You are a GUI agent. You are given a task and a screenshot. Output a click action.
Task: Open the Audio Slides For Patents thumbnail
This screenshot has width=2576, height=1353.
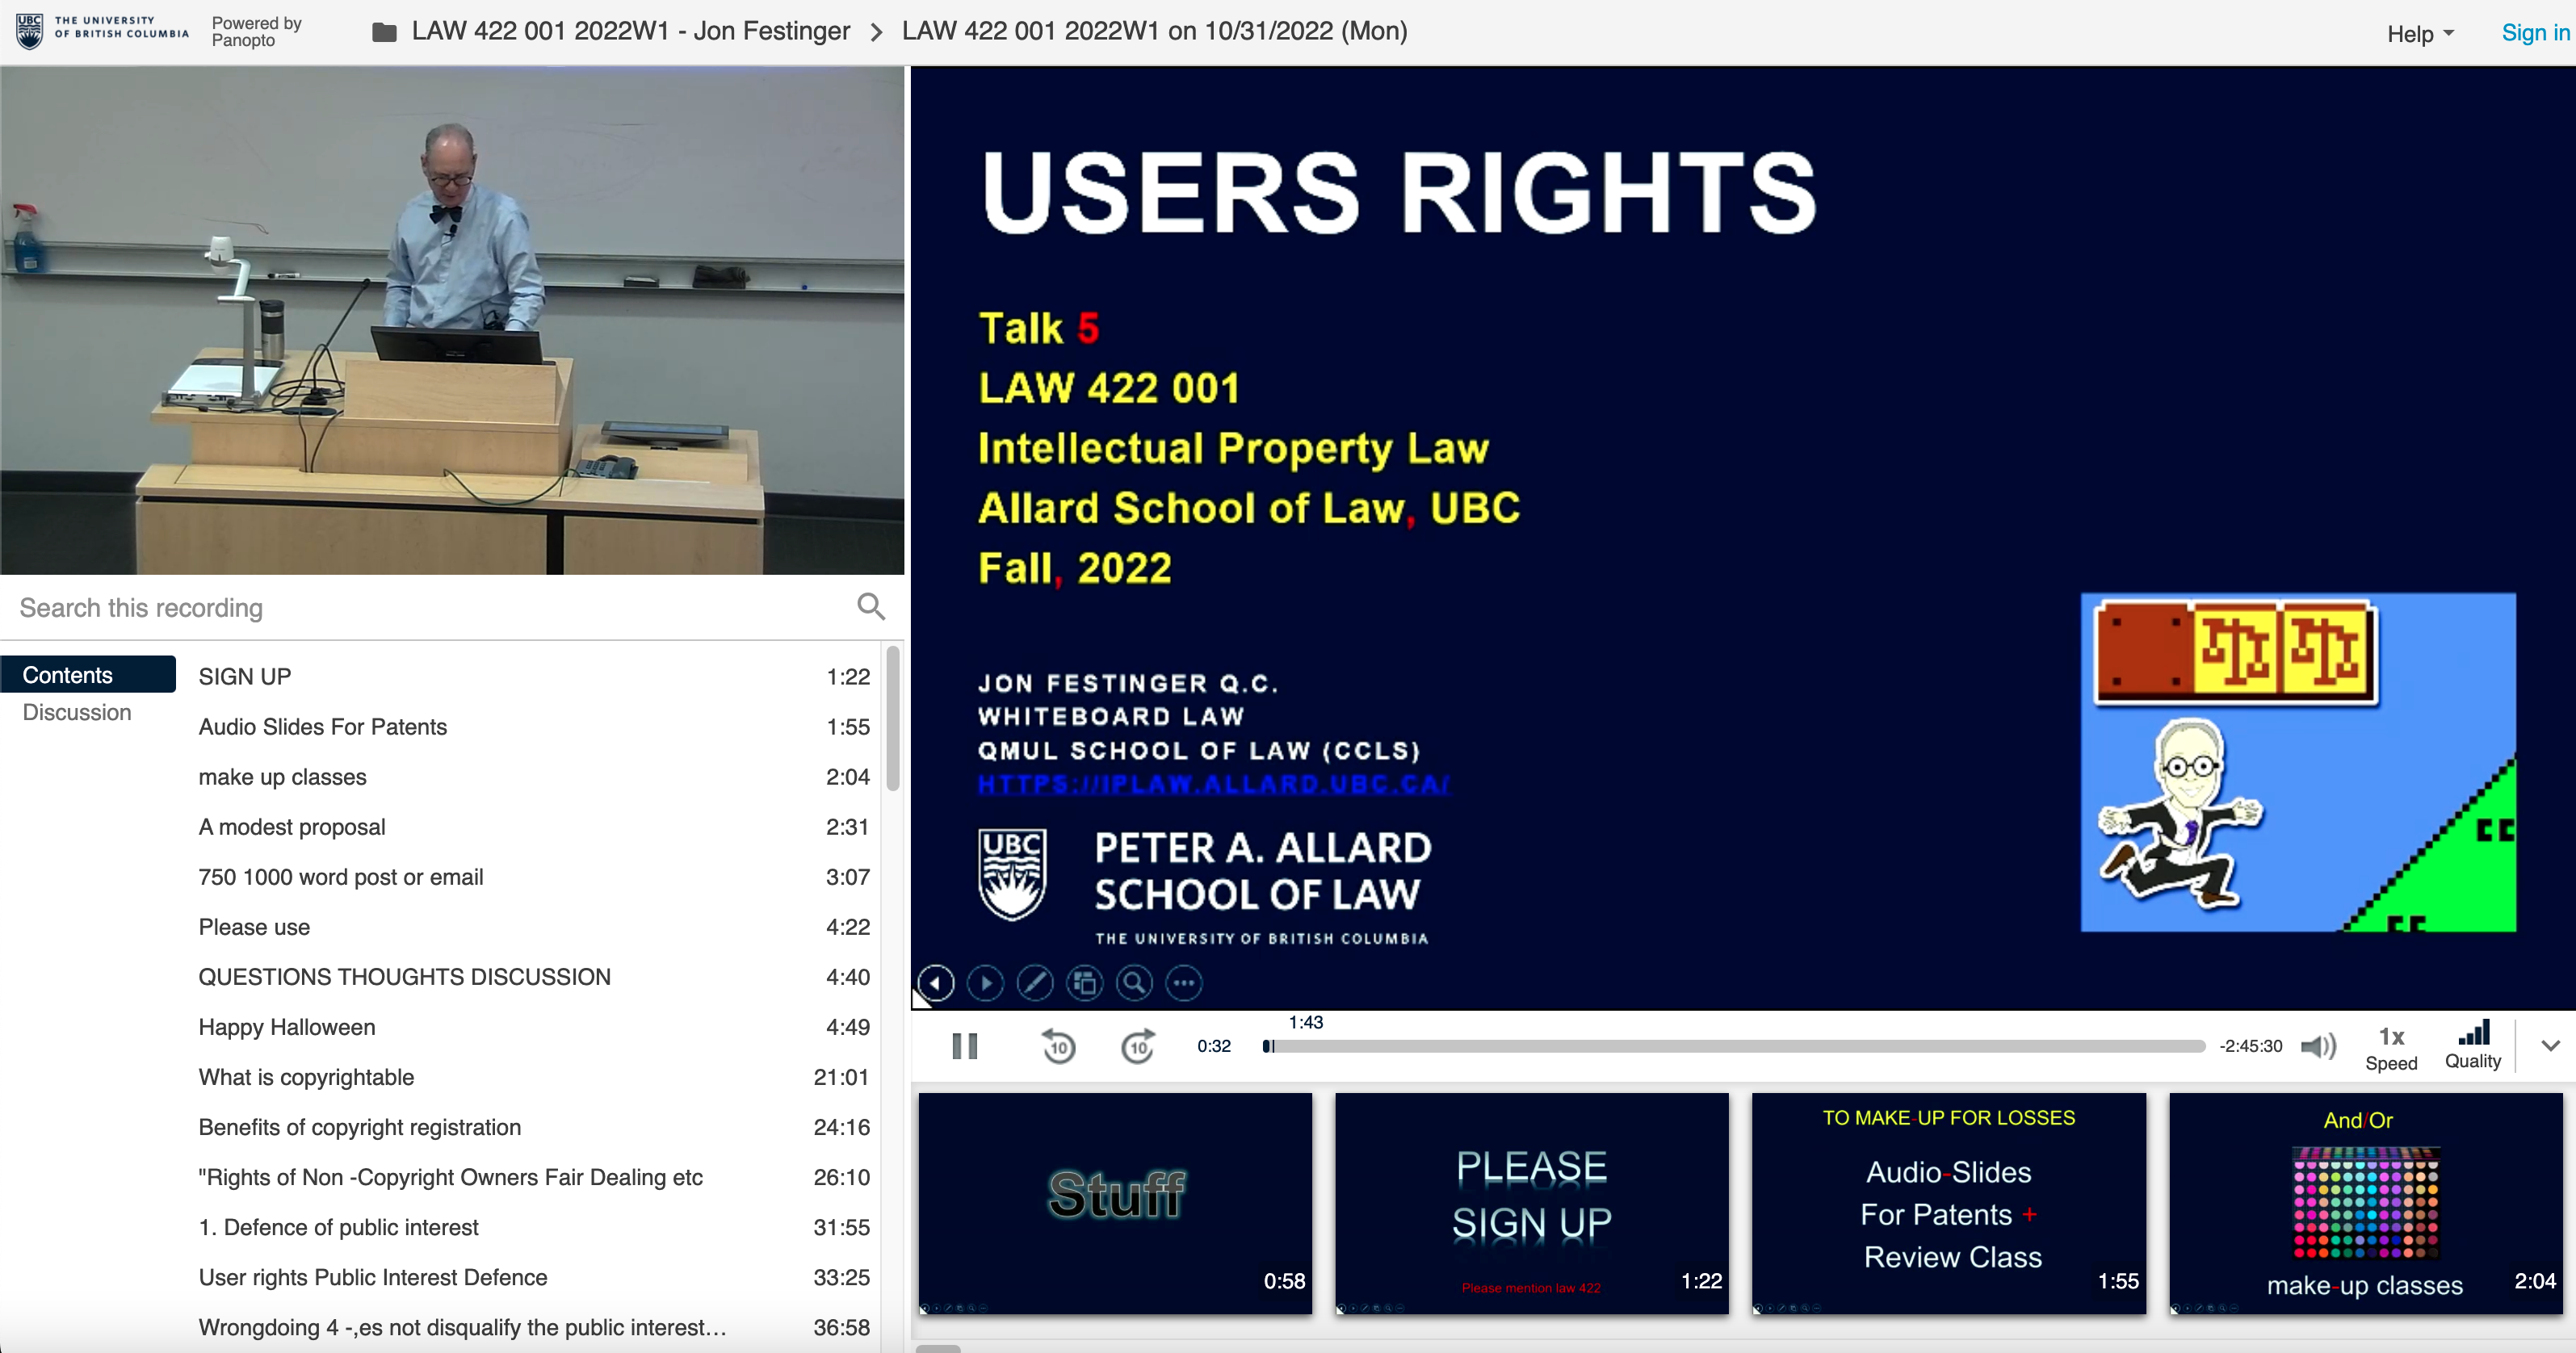(1949, 1203)
